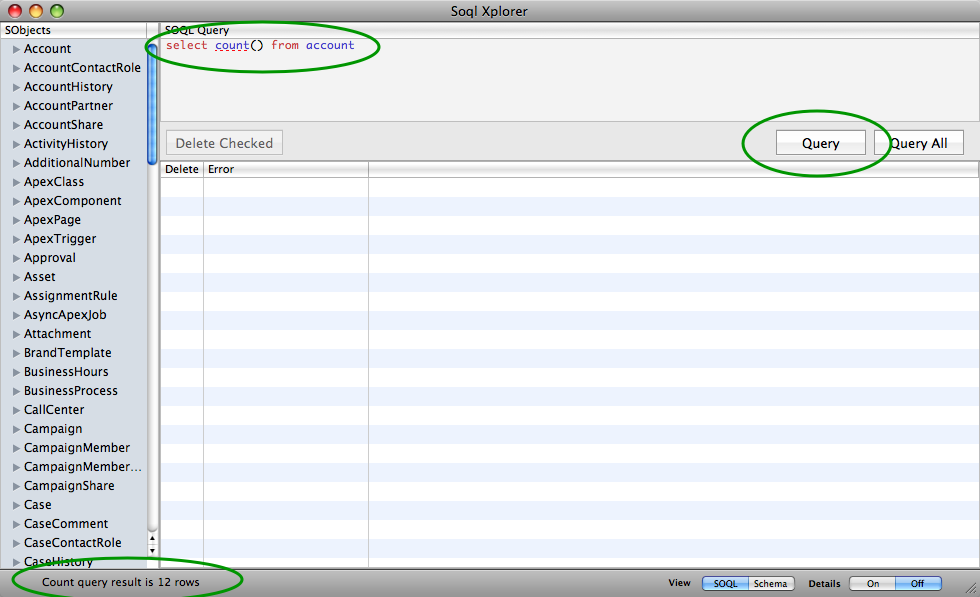Turn Details Off

point(918,583)
